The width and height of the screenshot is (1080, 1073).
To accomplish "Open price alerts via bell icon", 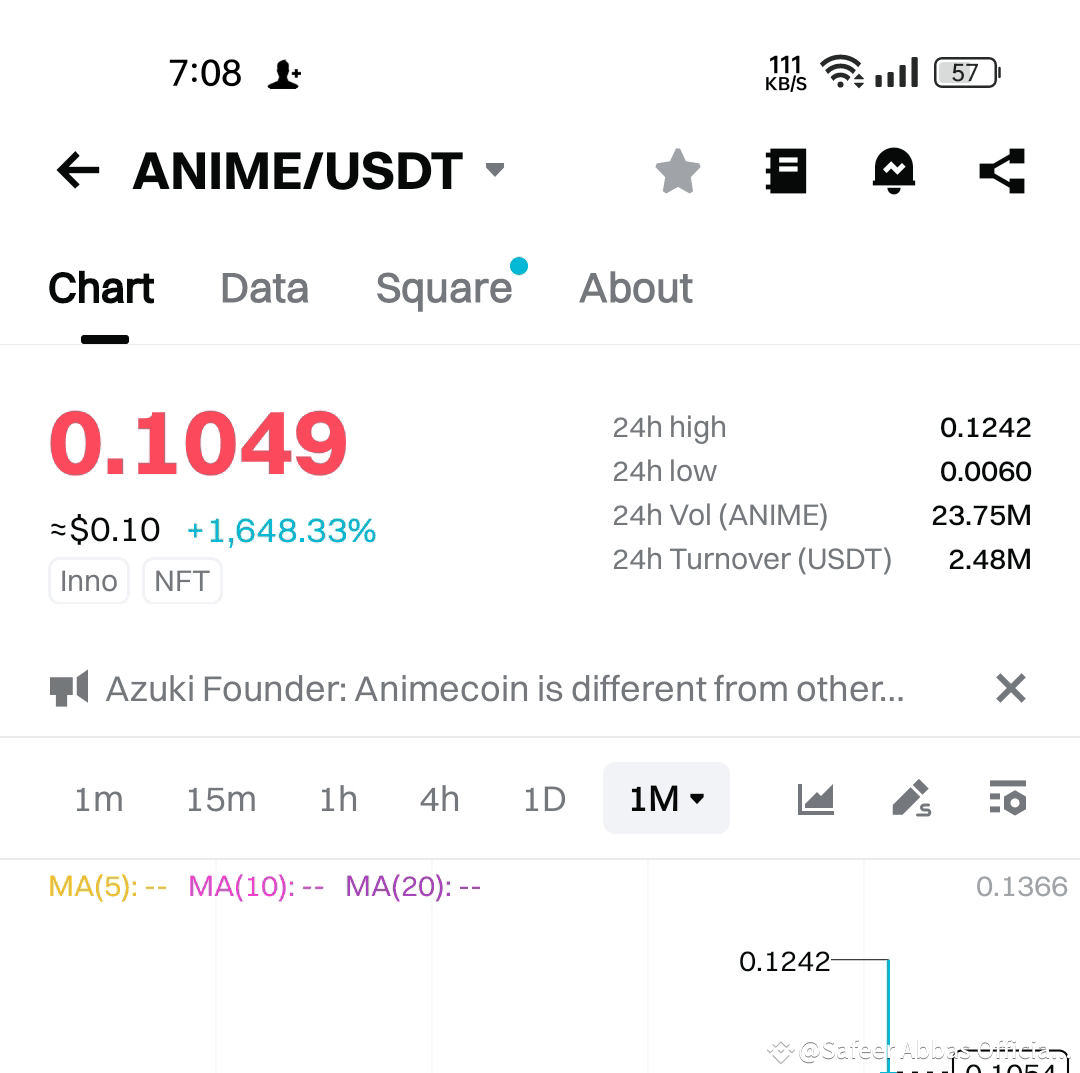I will point(894,170).
